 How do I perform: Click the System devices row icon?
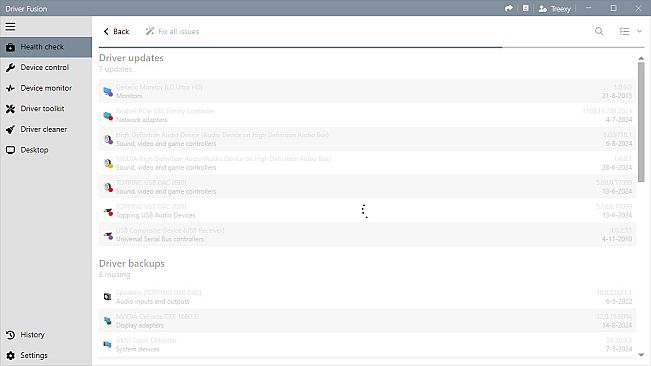pyautogui.click(x=108, y=344)
